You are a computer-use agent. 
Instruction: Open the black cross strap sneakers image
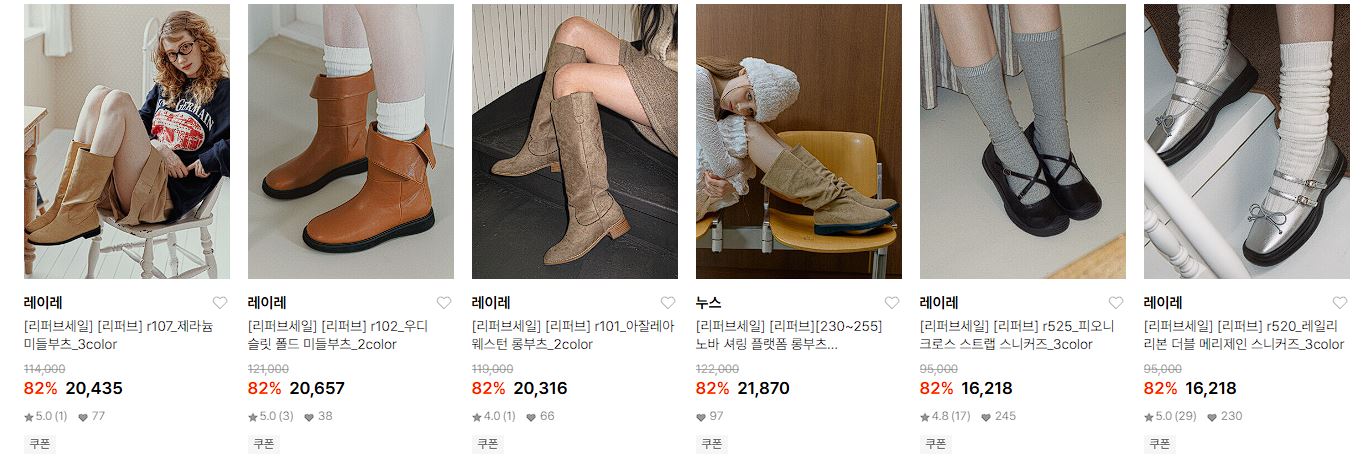(1023, 141)
